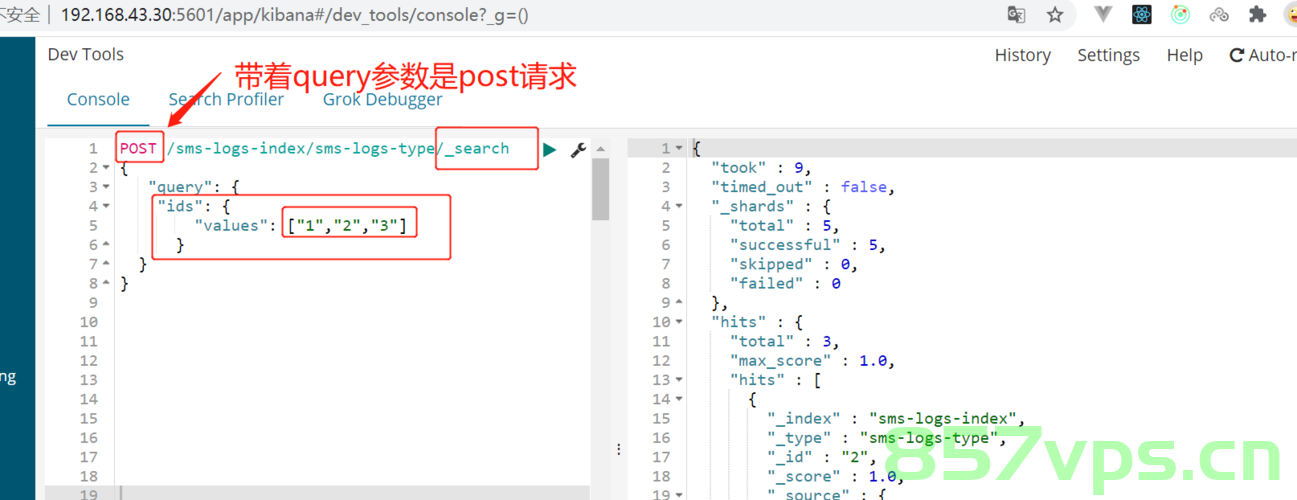Open the Vue devtools extension

tap(1104, 14)
